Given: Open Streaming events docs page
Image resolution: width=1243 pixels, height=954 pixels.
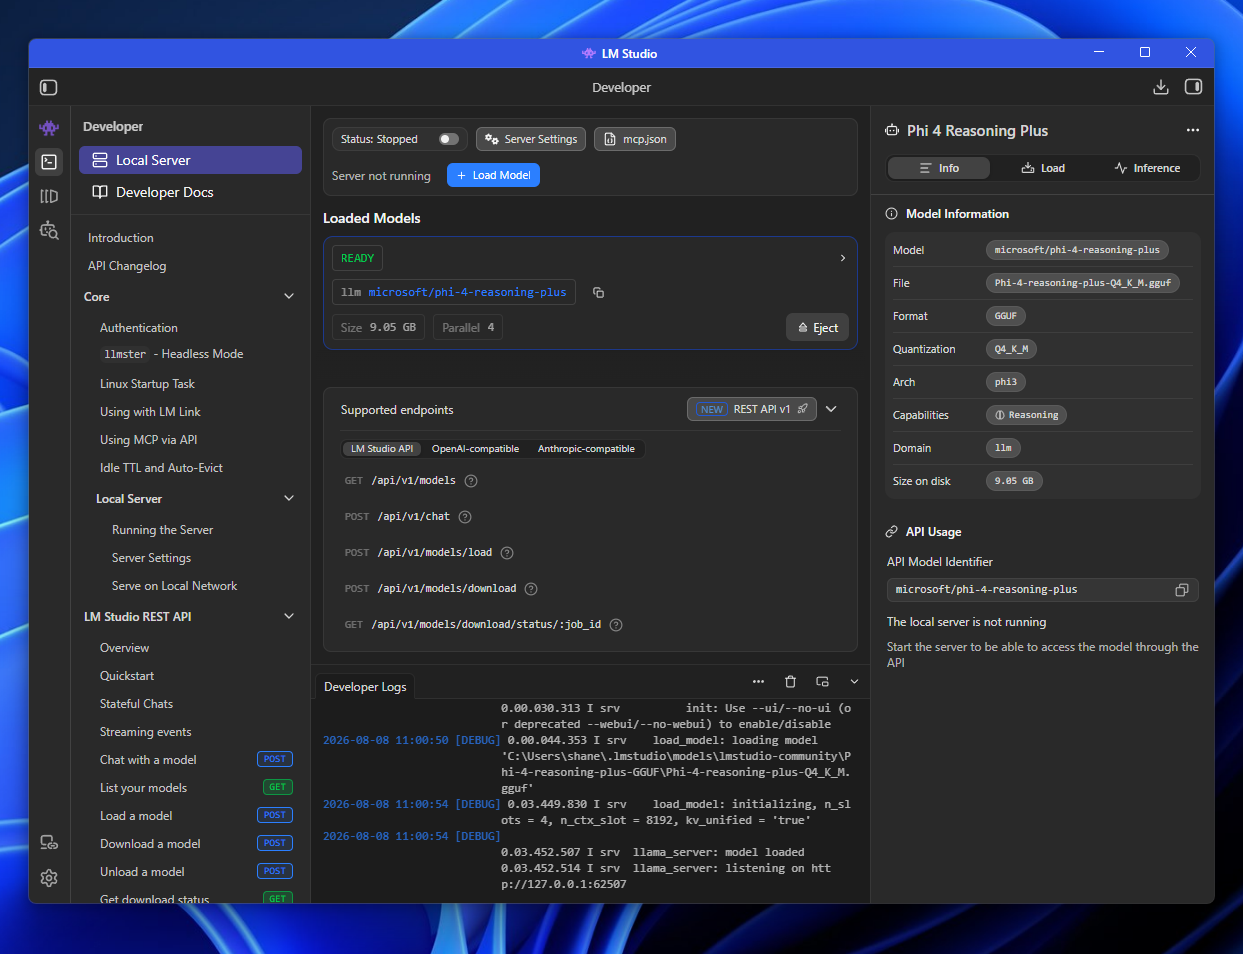Looking at the screenshot, I should (x=145, y=732).
